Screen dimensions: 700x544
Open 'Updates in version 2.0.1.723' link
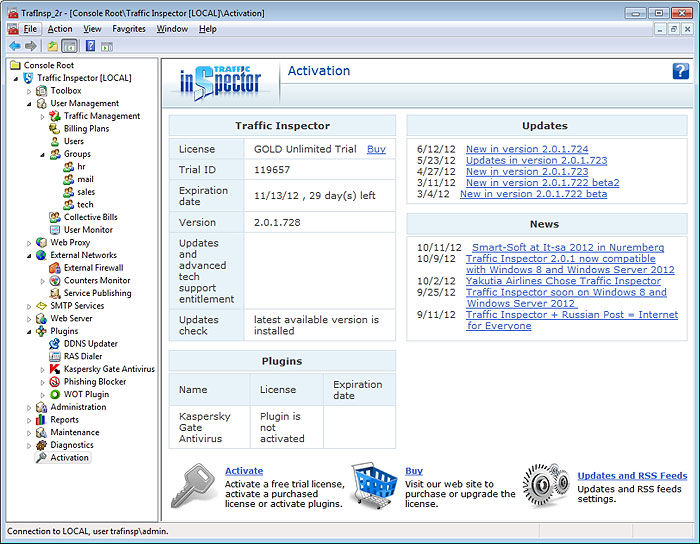coord(536,160)
